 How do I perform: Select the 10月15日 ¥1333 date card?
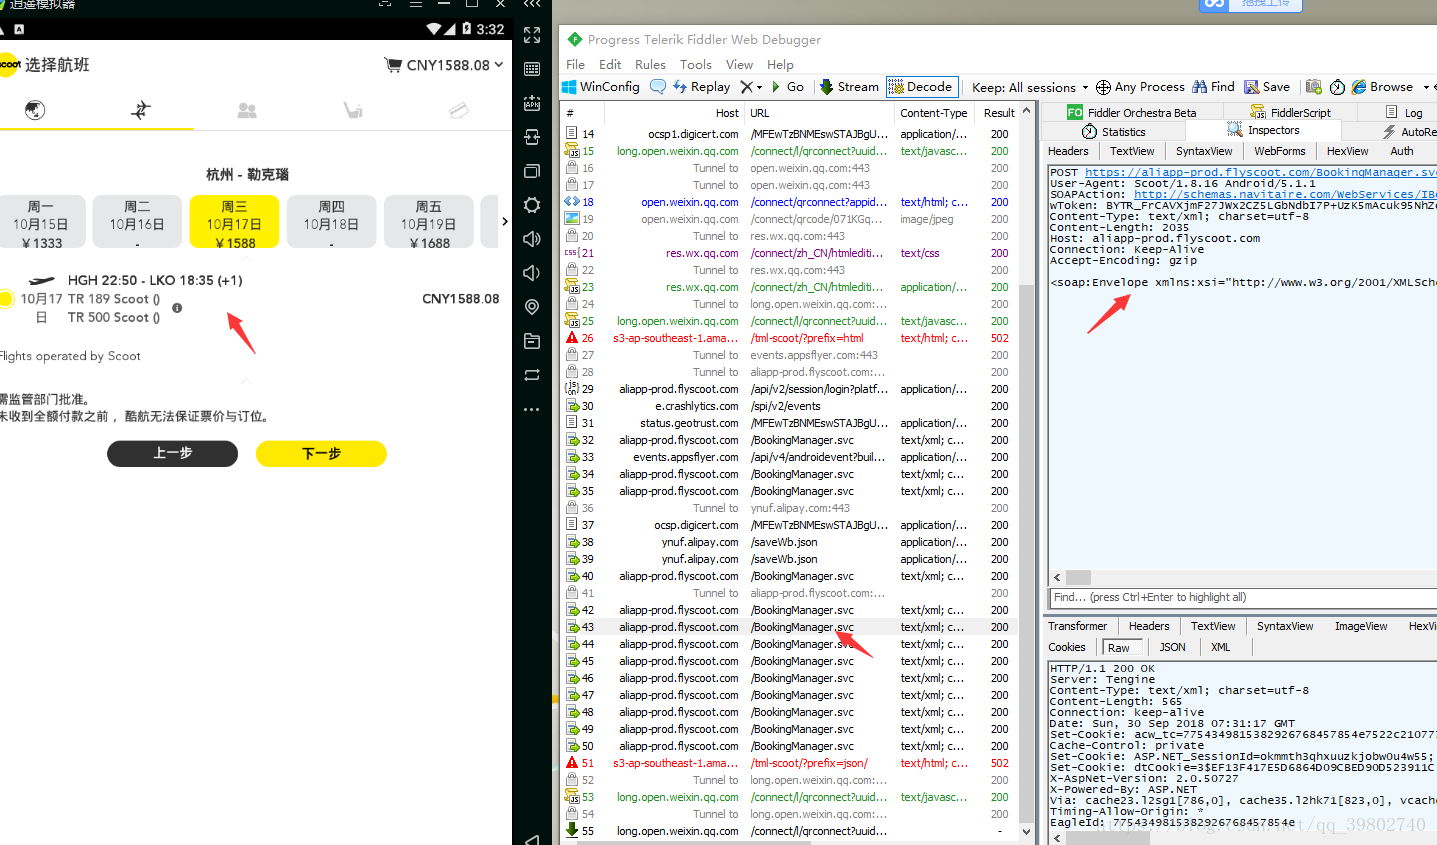pos(41,222)
